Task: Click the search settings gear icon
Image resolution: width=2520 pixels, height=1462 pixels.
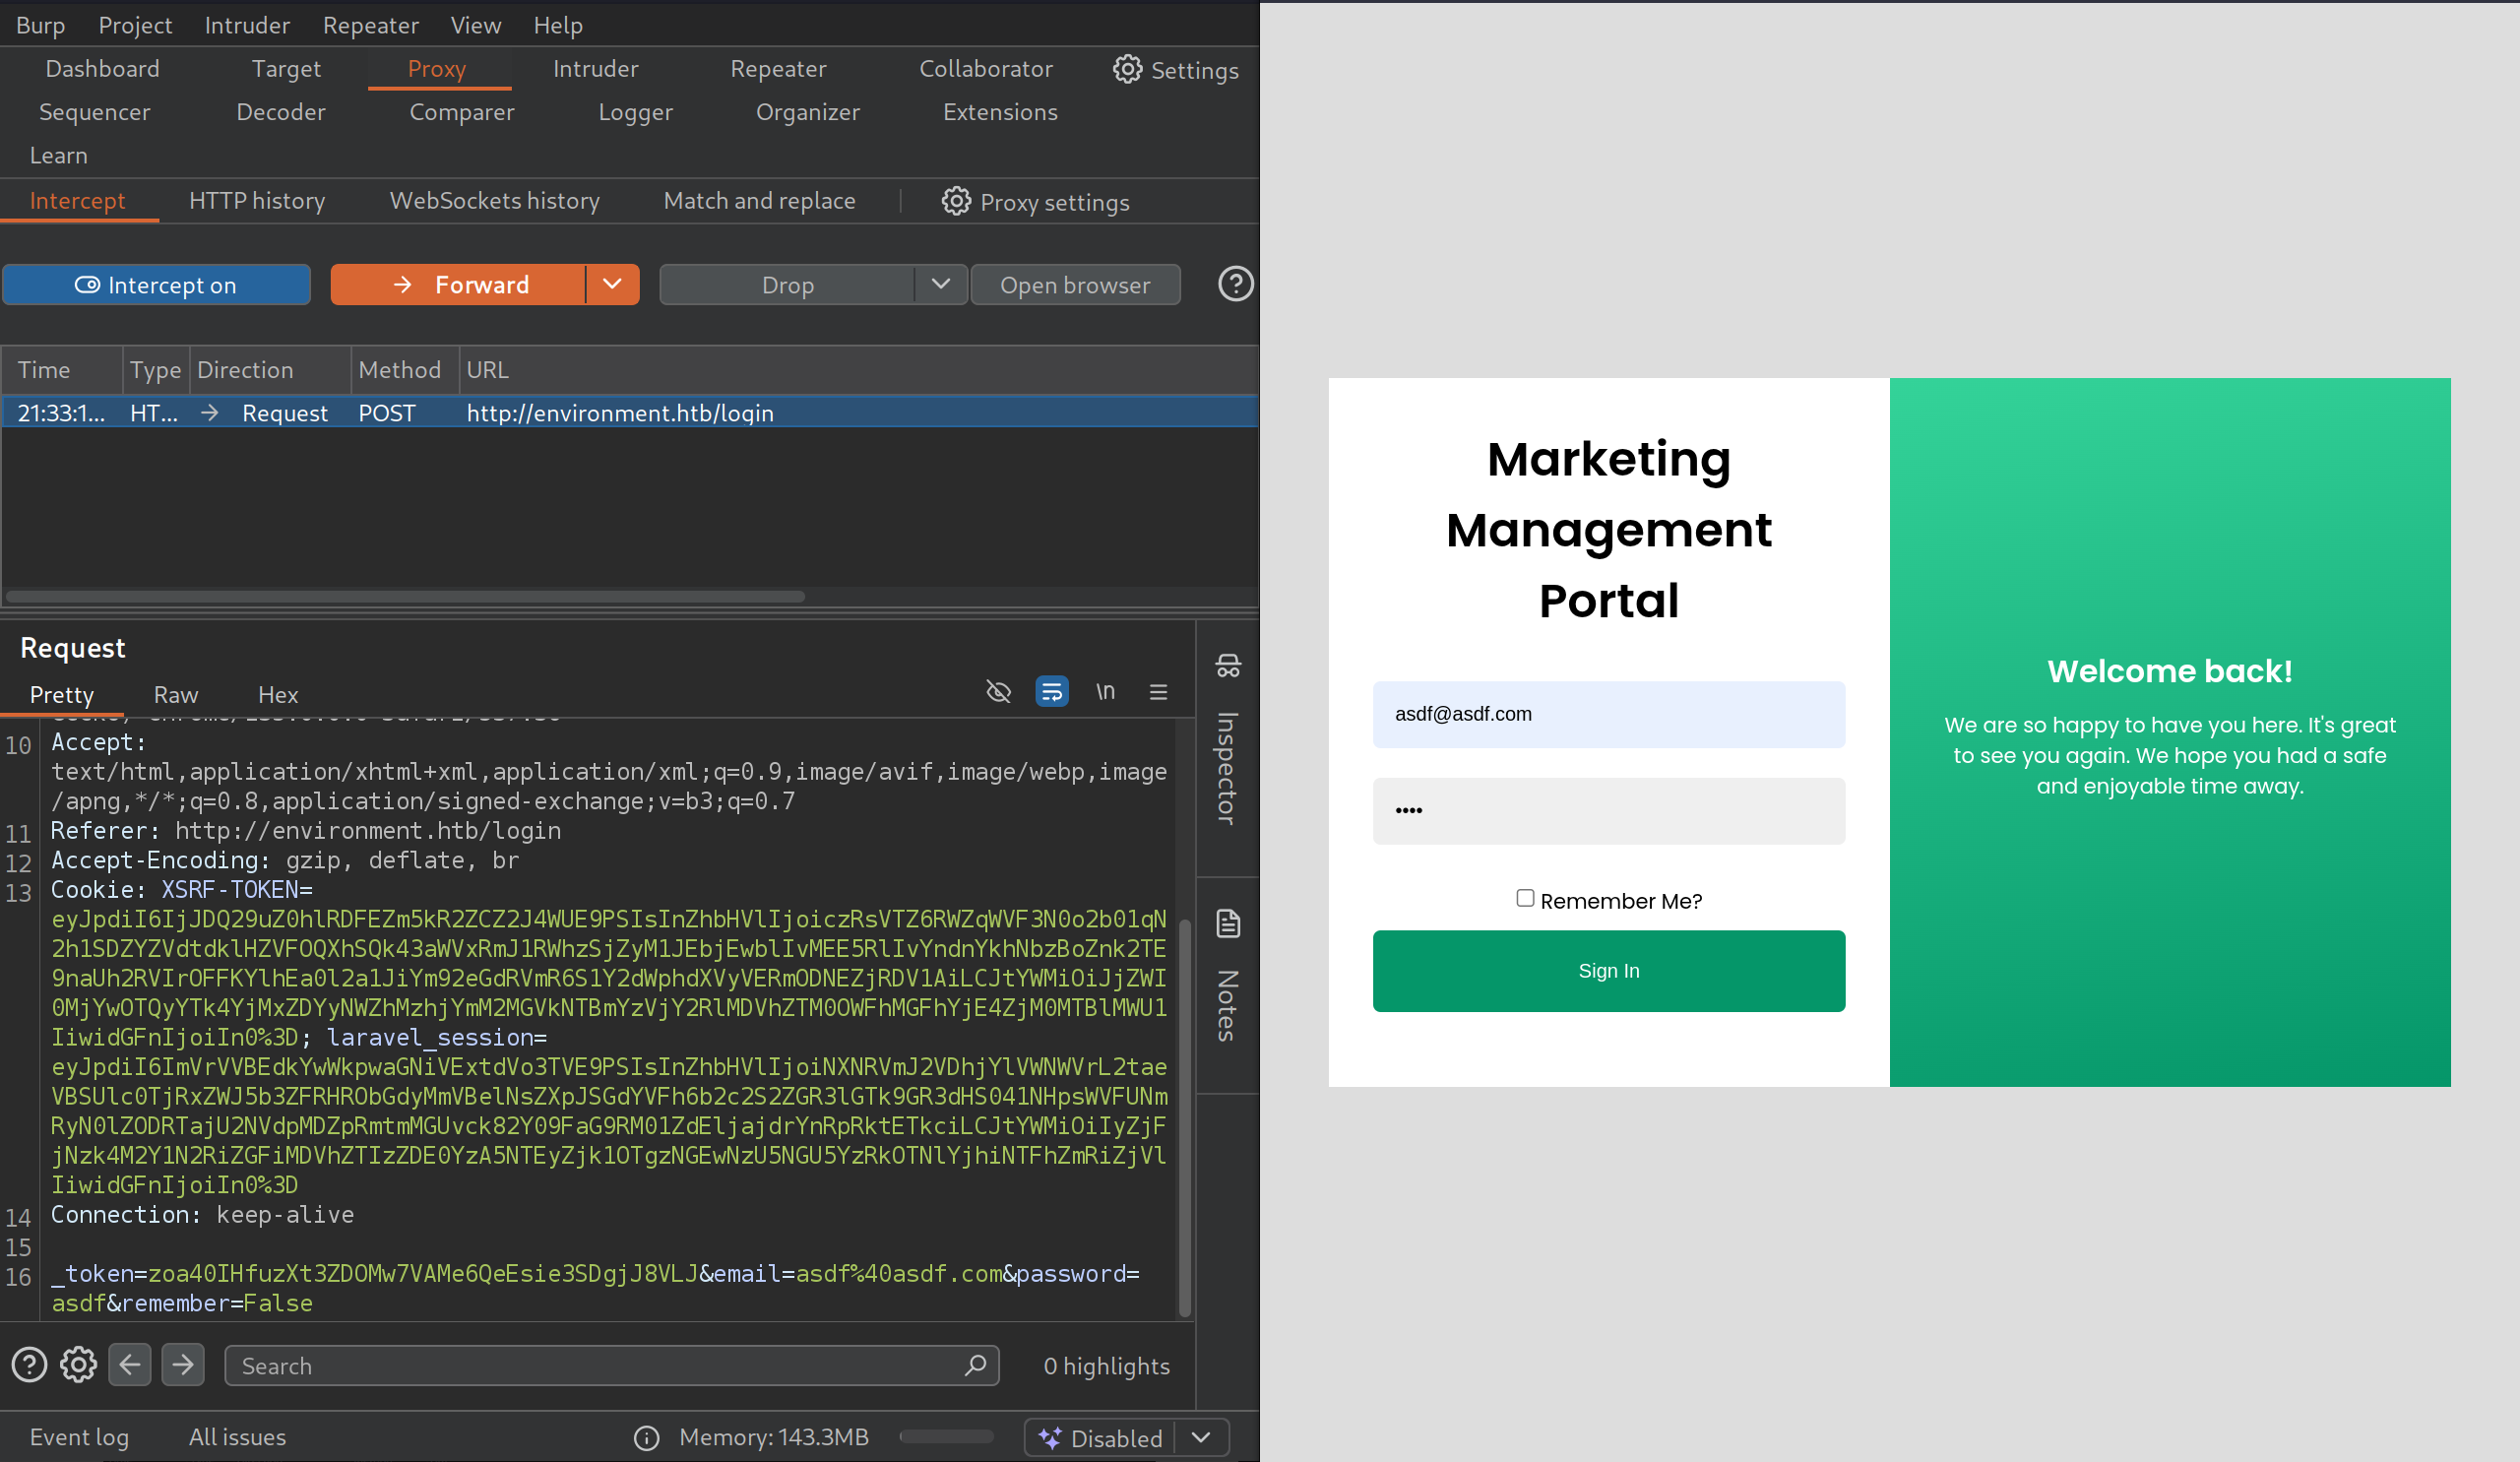Action: tap(78, 1365)
